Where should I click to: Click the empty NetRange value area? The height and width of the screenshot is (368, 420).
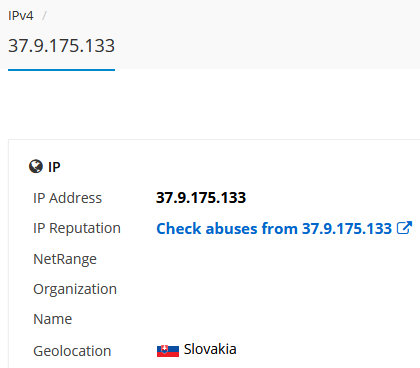pos(283,259)
